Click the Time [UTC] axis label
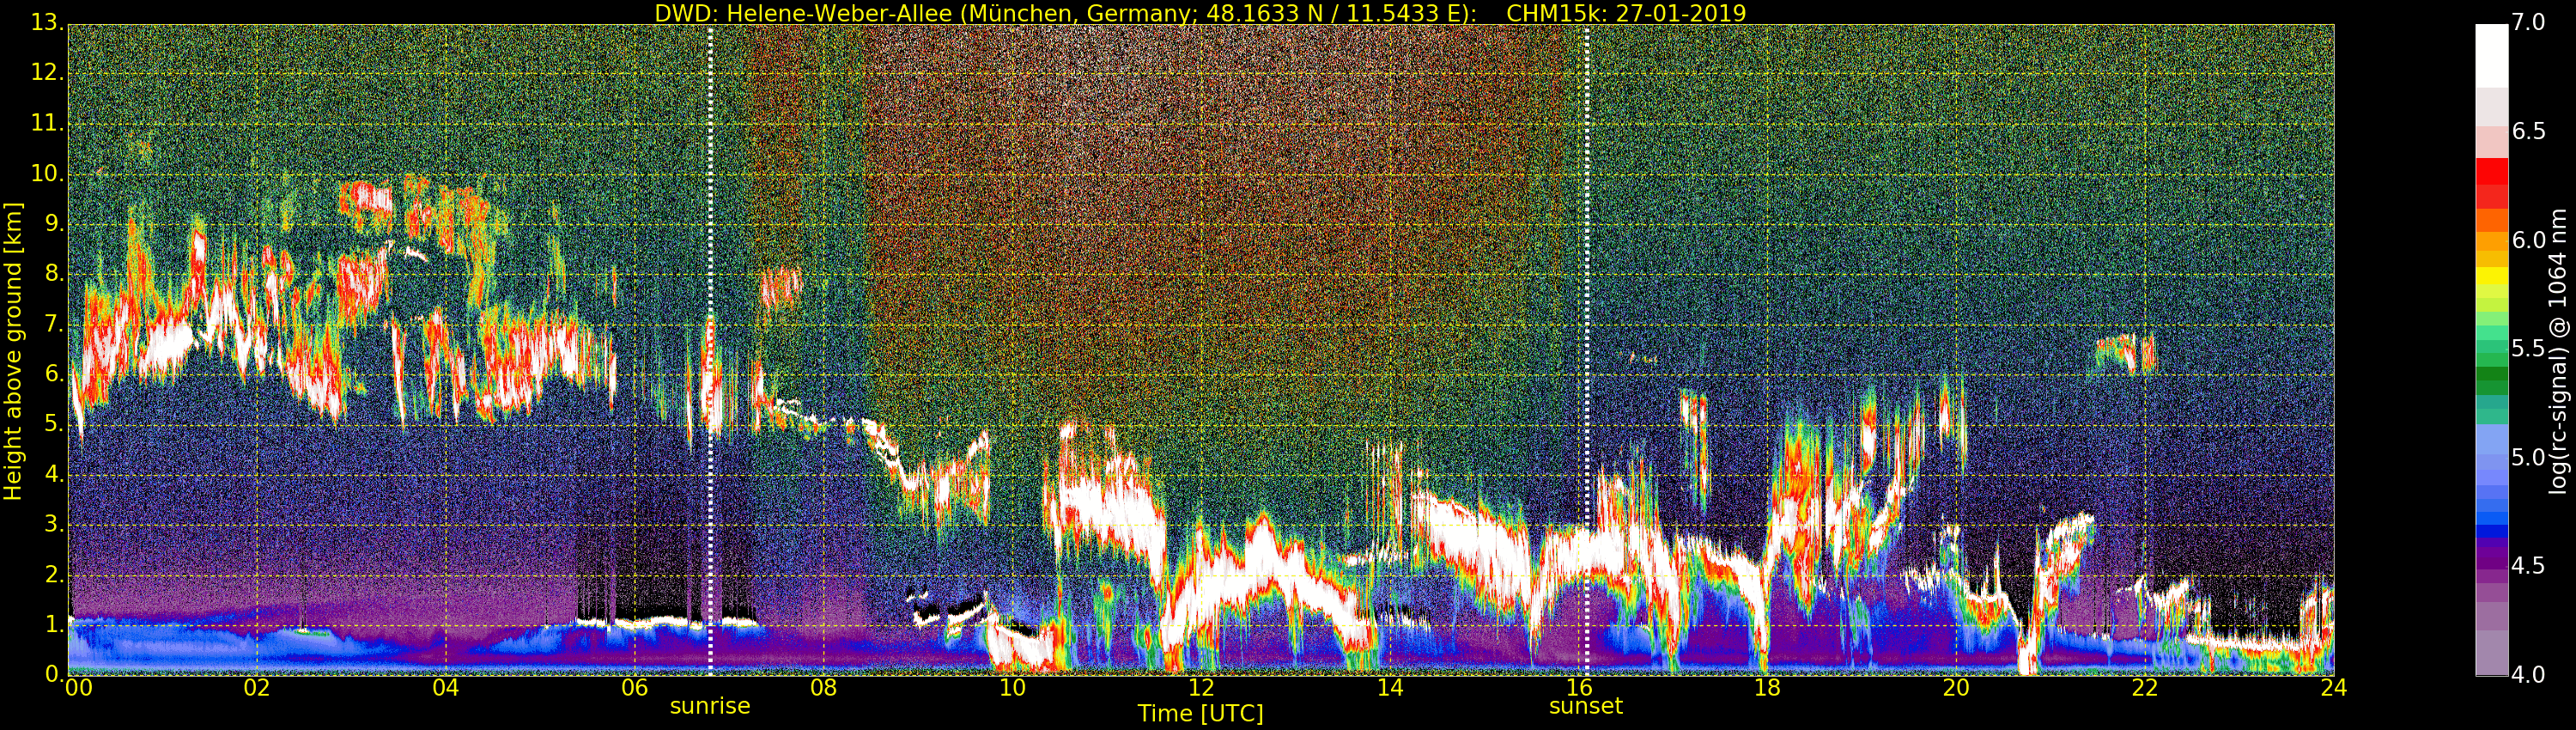This screenshot has height=730, width=2576. tap(1200, 714)
